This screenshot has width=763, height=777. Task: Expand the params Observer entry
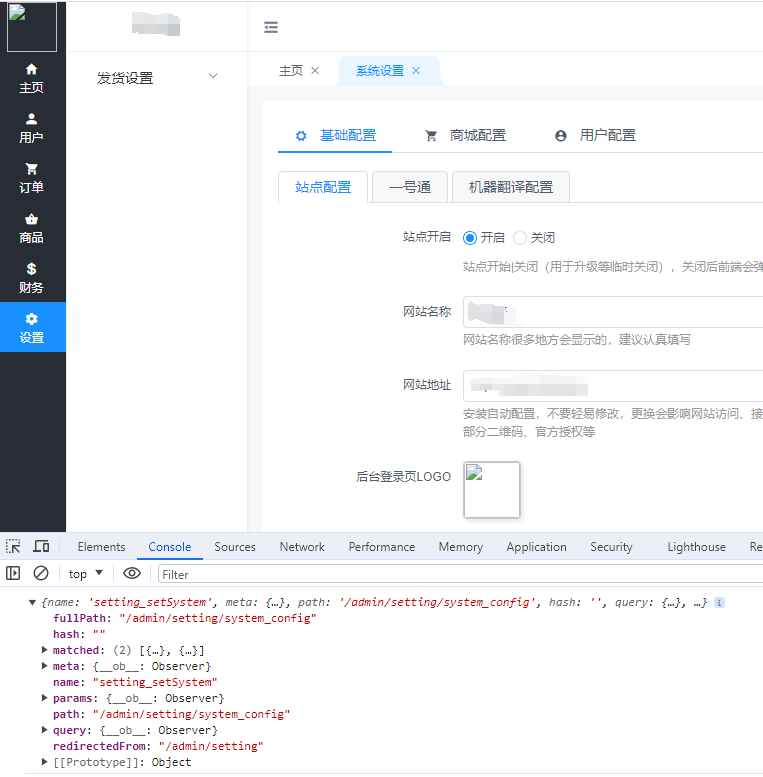[x=44, y=698]
